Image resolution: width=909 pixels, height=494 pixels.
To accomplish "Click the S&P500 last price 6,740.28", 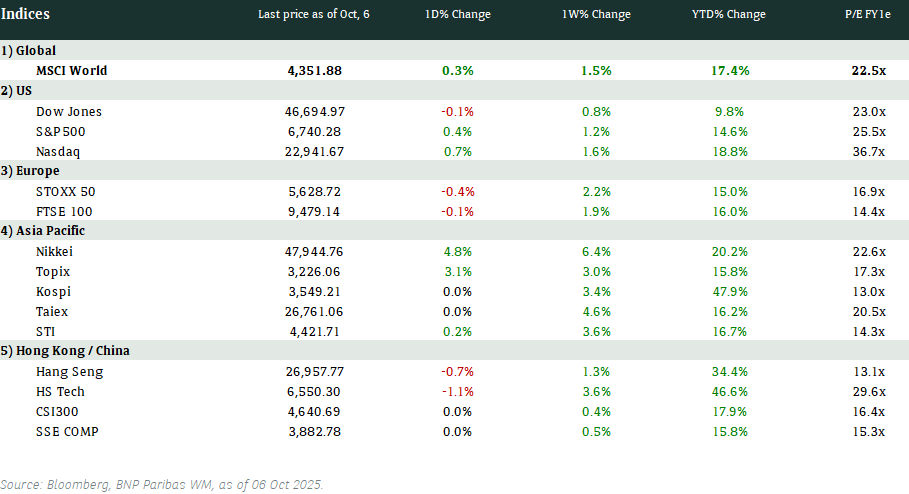I will click(314, 131).
